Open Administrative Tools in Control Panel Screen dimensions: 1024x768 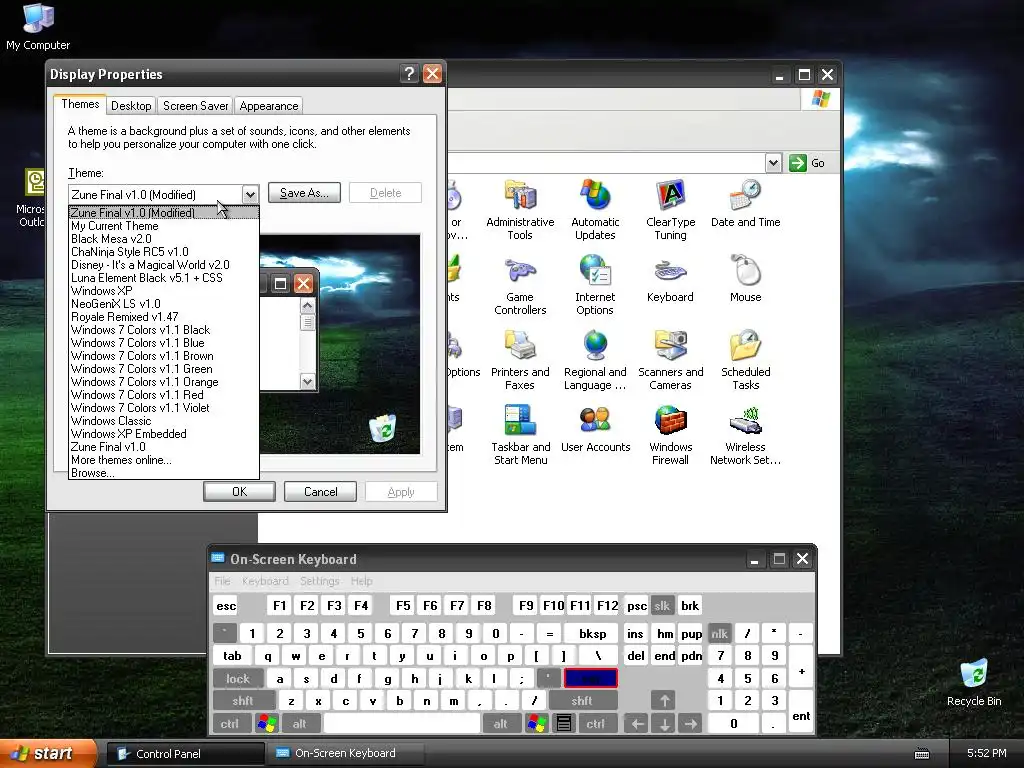(520, 210)
